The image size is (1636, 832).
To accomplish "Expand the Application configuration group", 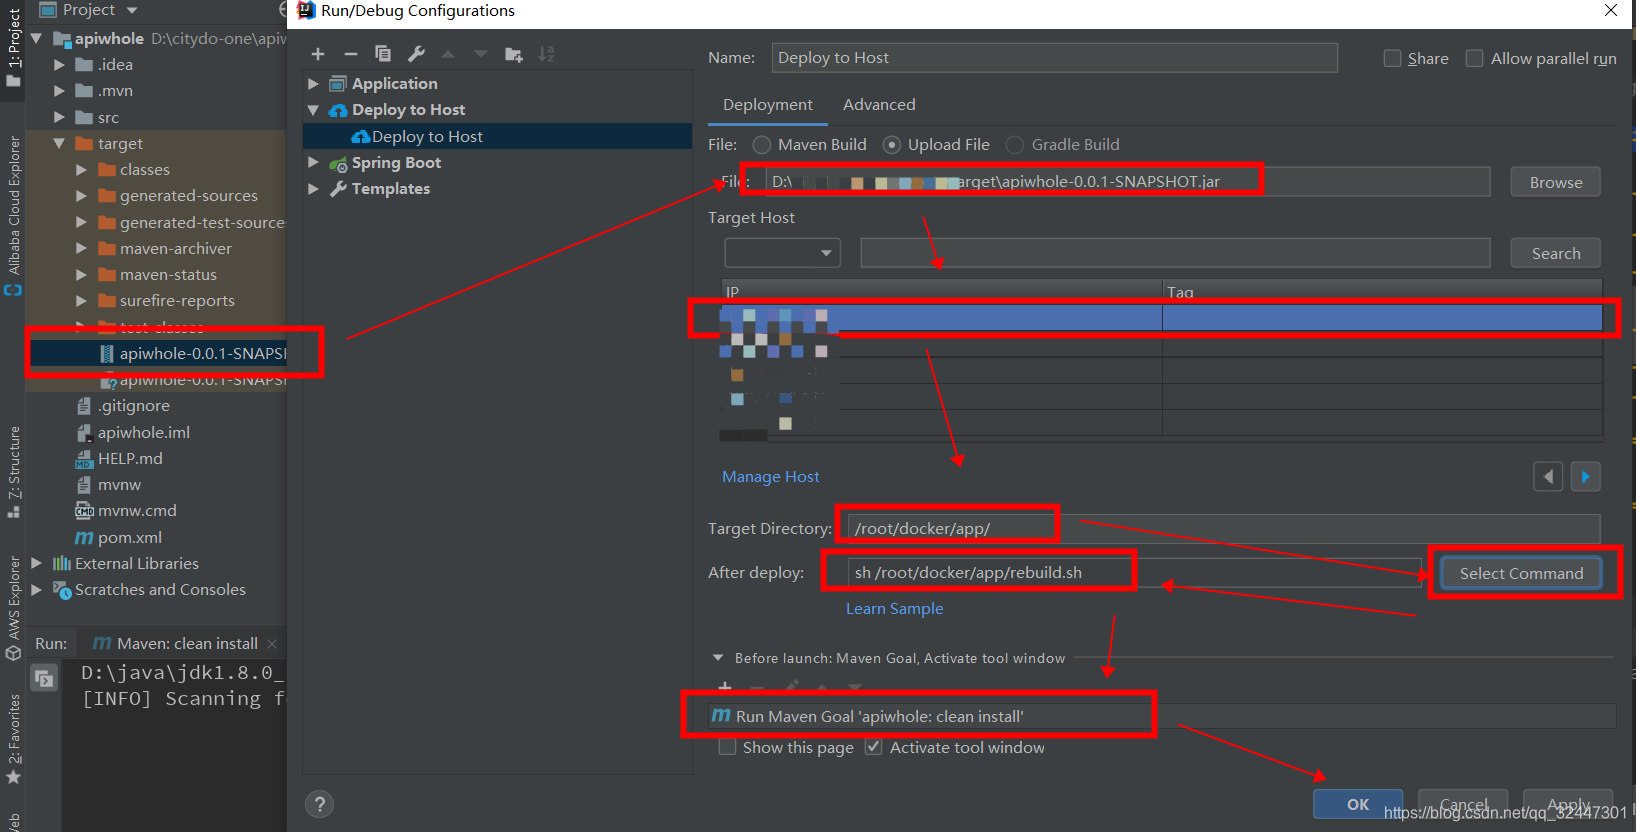I will click(313, 83).
